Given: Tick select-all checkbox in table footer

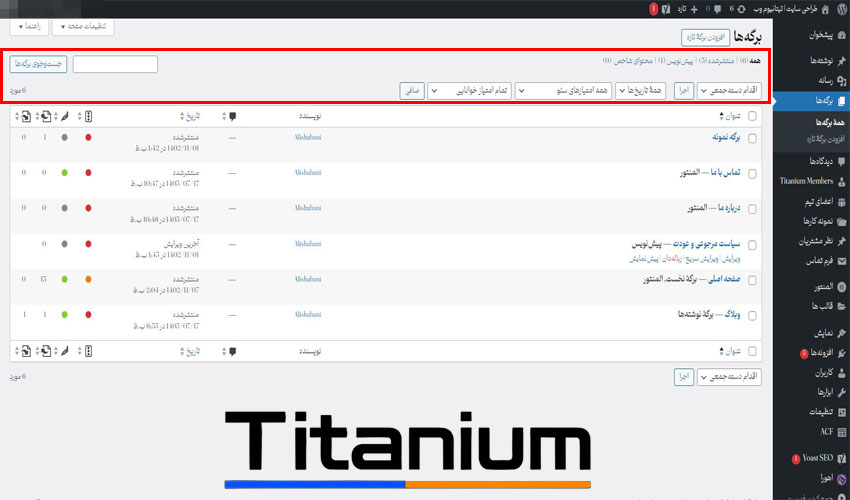Looking at the screenshot, I should tap(752, 351).
